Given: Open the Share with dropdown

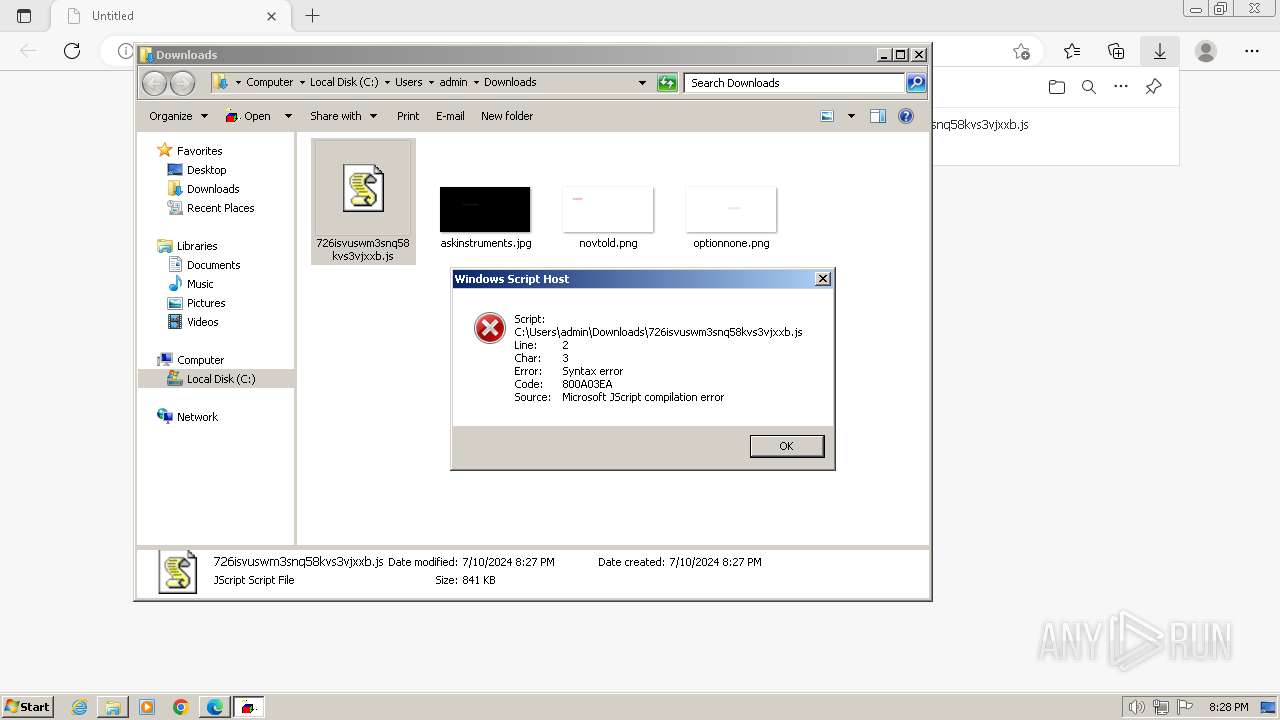Looking at the screenshot, I should click(x=343, y=116).
